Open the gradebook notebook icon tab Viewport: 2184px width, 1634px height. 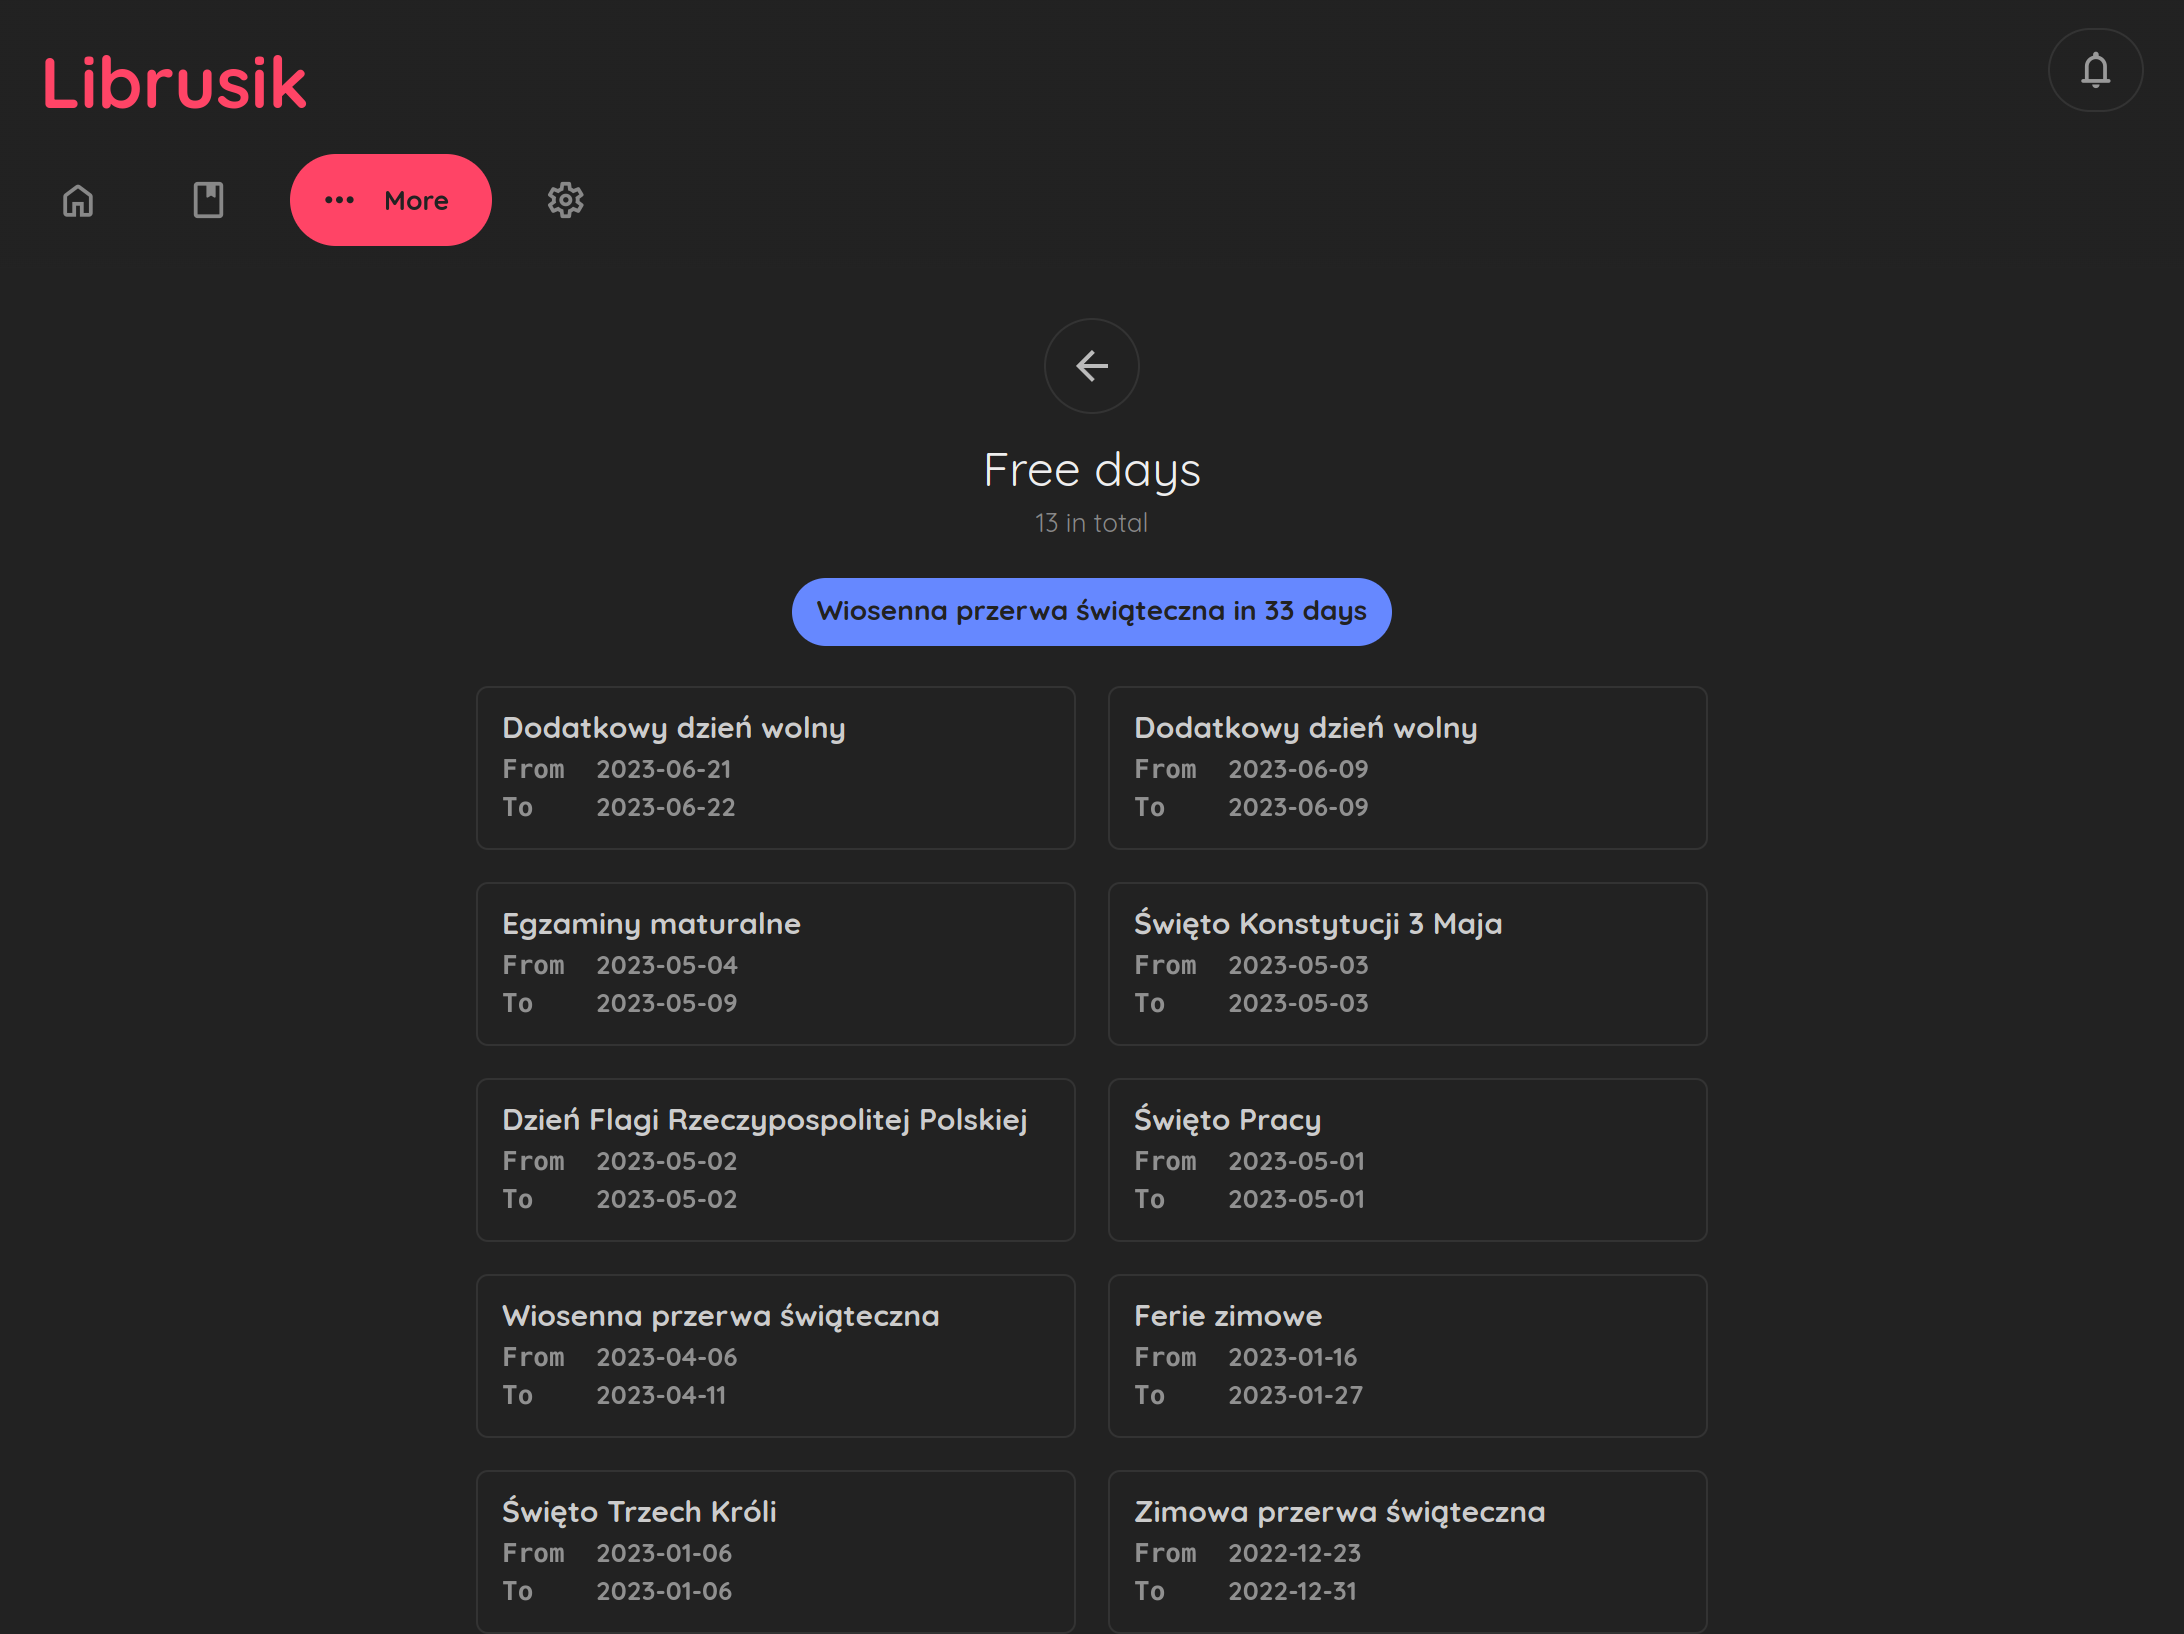208,200
